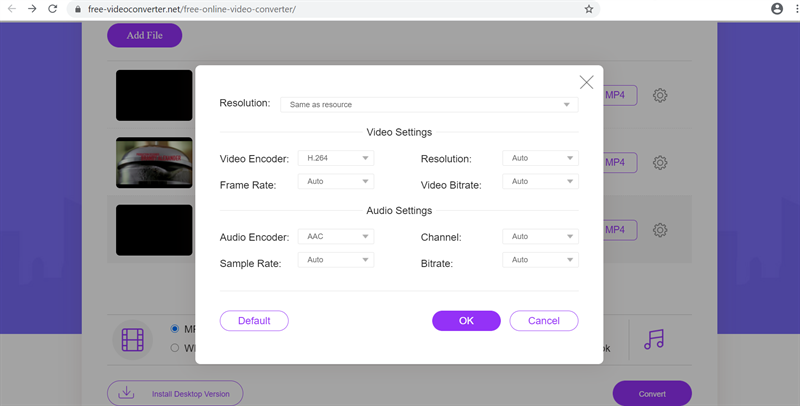Click the Default button
This screenshot has height=406, width=800.
[x=254, y=321]
